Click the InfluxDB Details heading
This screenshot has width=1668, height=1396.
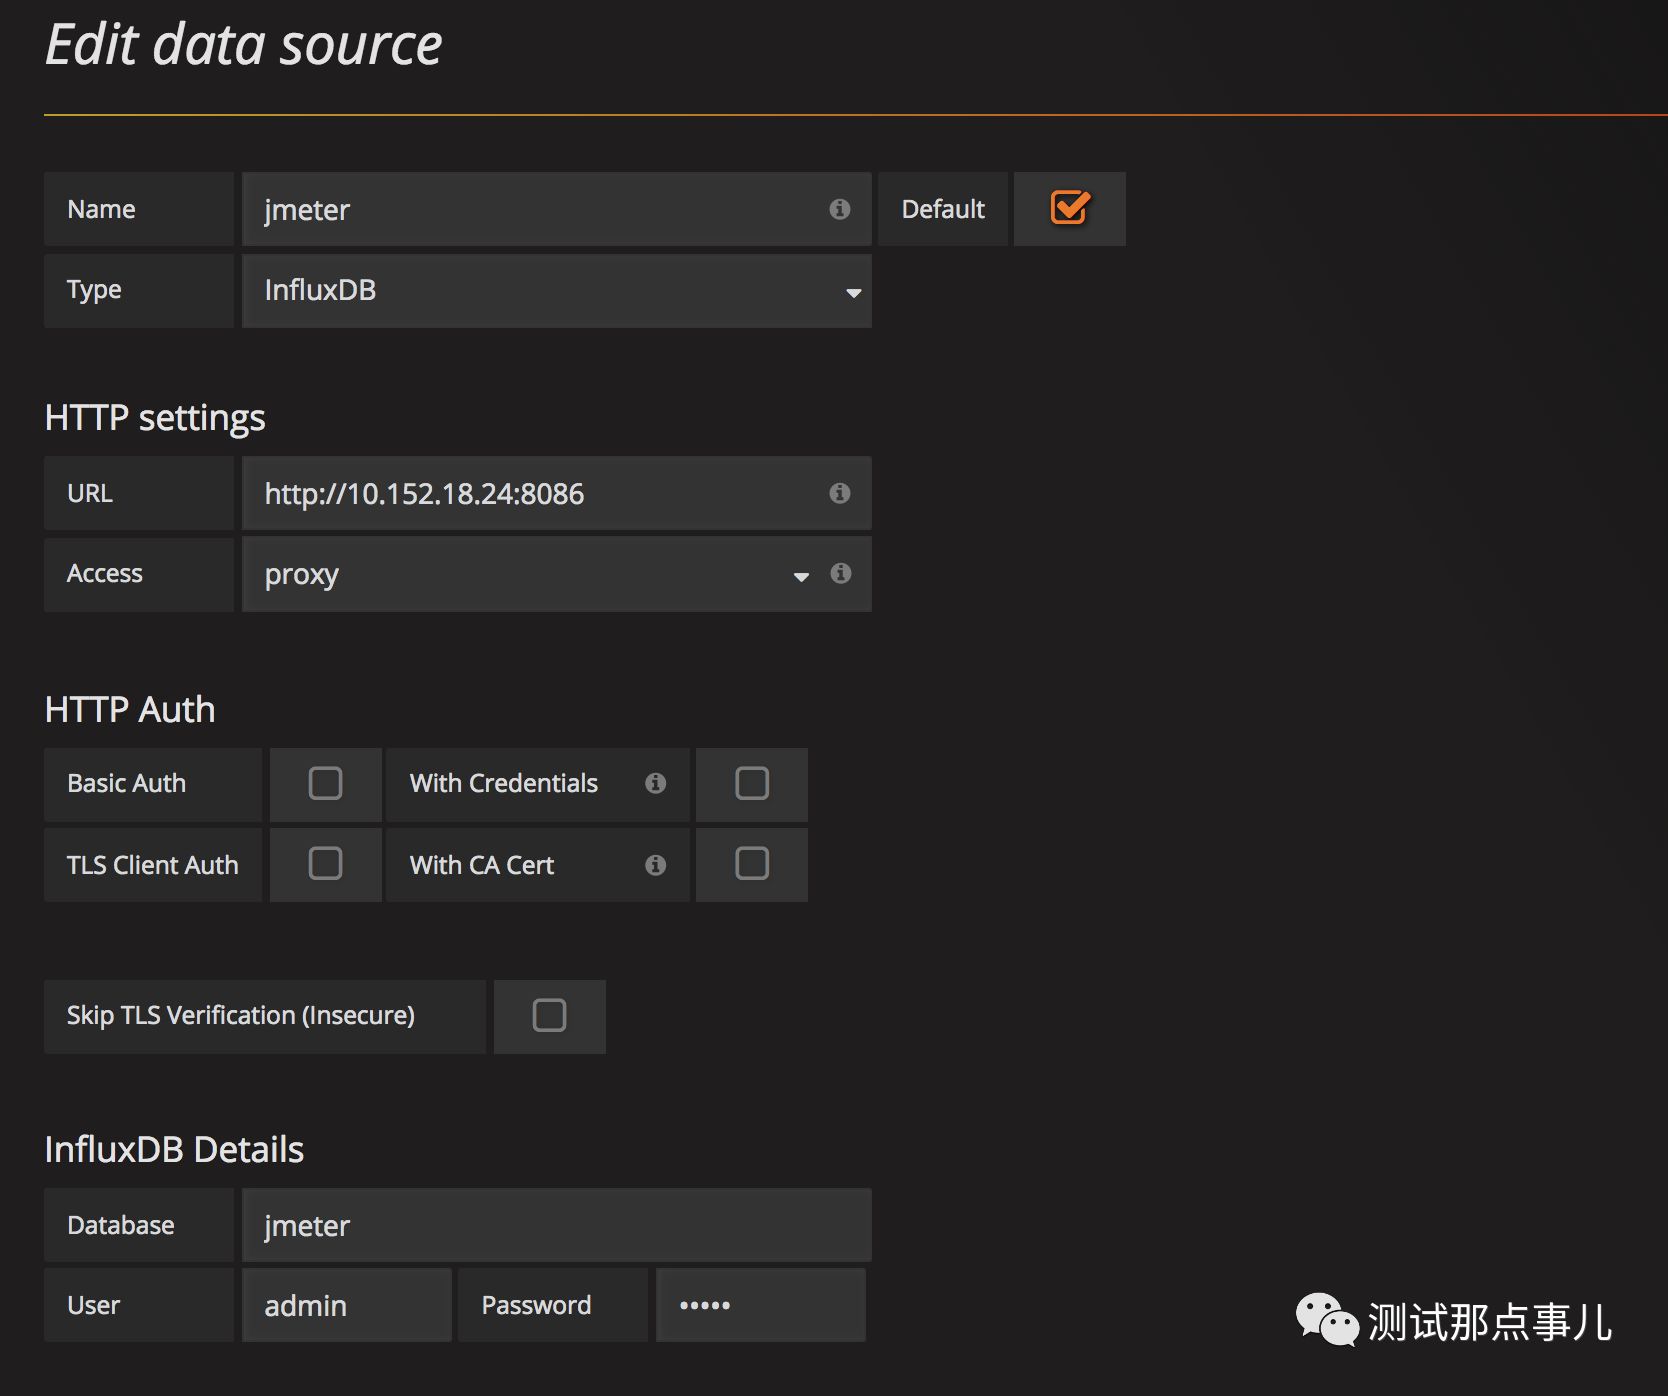click(x=174, y=1150)
